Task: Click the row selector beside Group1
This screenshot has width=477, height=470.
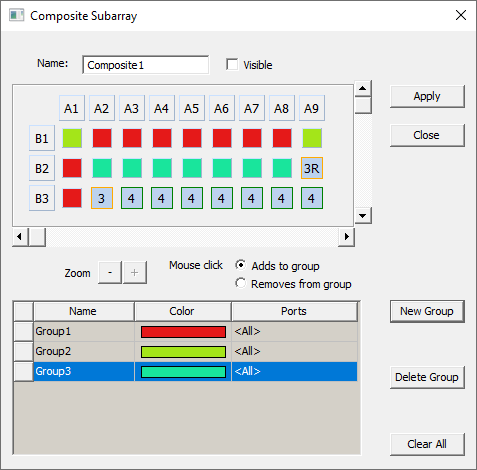Action: click(x=24, y=332)
